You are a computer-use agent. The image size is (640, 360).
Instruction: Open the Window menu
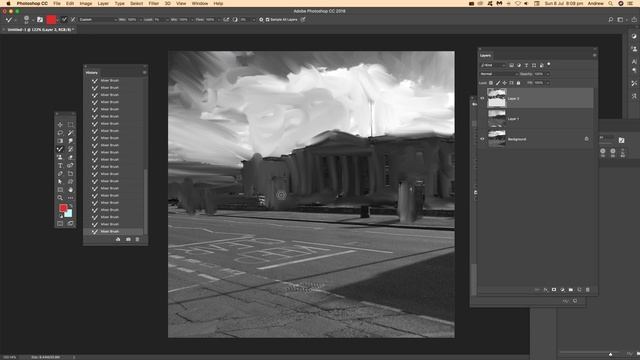pyautogui.click(x=200, y=3)
